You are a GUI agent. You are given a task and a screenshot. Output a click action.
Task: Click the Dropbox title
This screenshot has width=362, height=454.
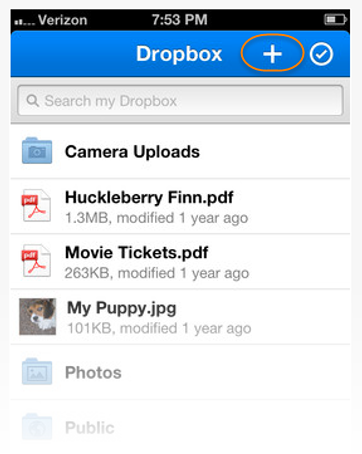[x=179, y=54]
